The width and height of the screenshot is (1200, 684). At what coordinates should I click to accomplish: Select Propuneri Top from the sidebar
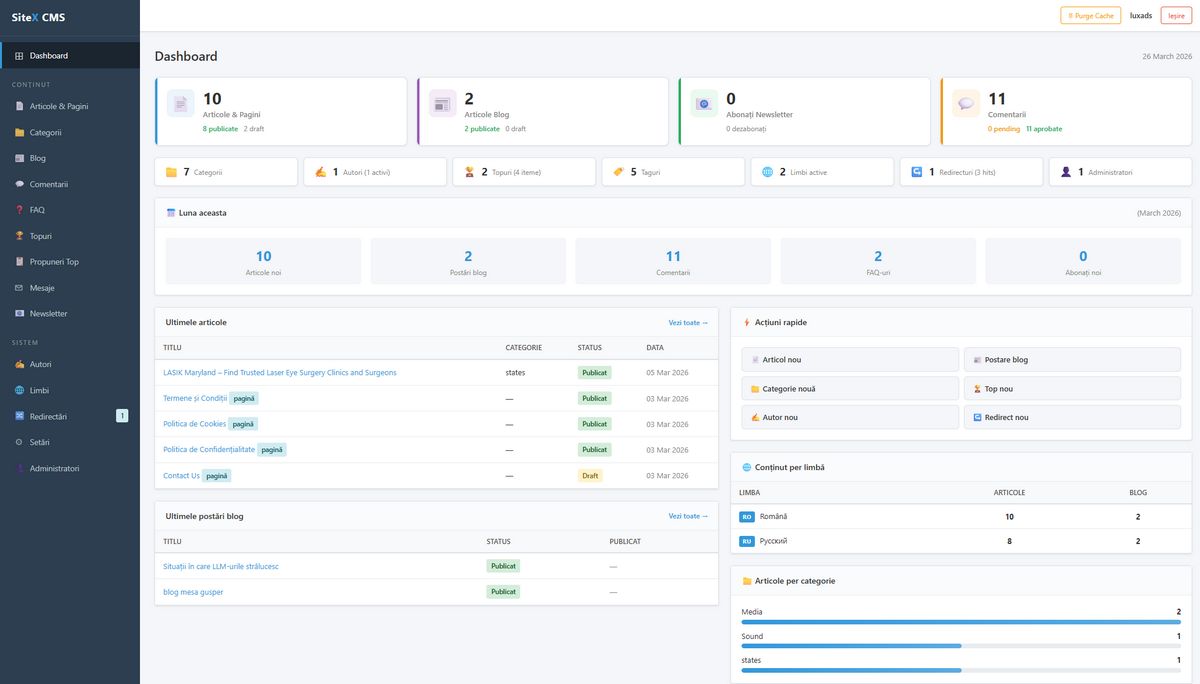pos(52,261)
